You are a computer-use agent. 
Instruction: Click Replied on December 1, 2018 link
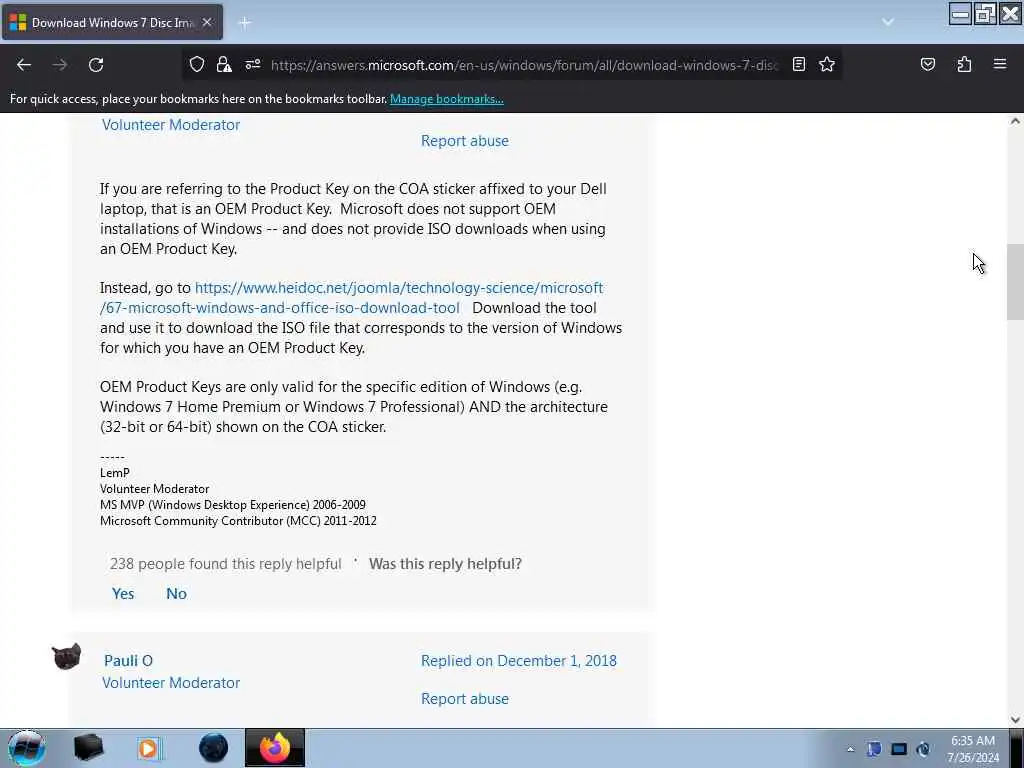(x=519, y=660)
